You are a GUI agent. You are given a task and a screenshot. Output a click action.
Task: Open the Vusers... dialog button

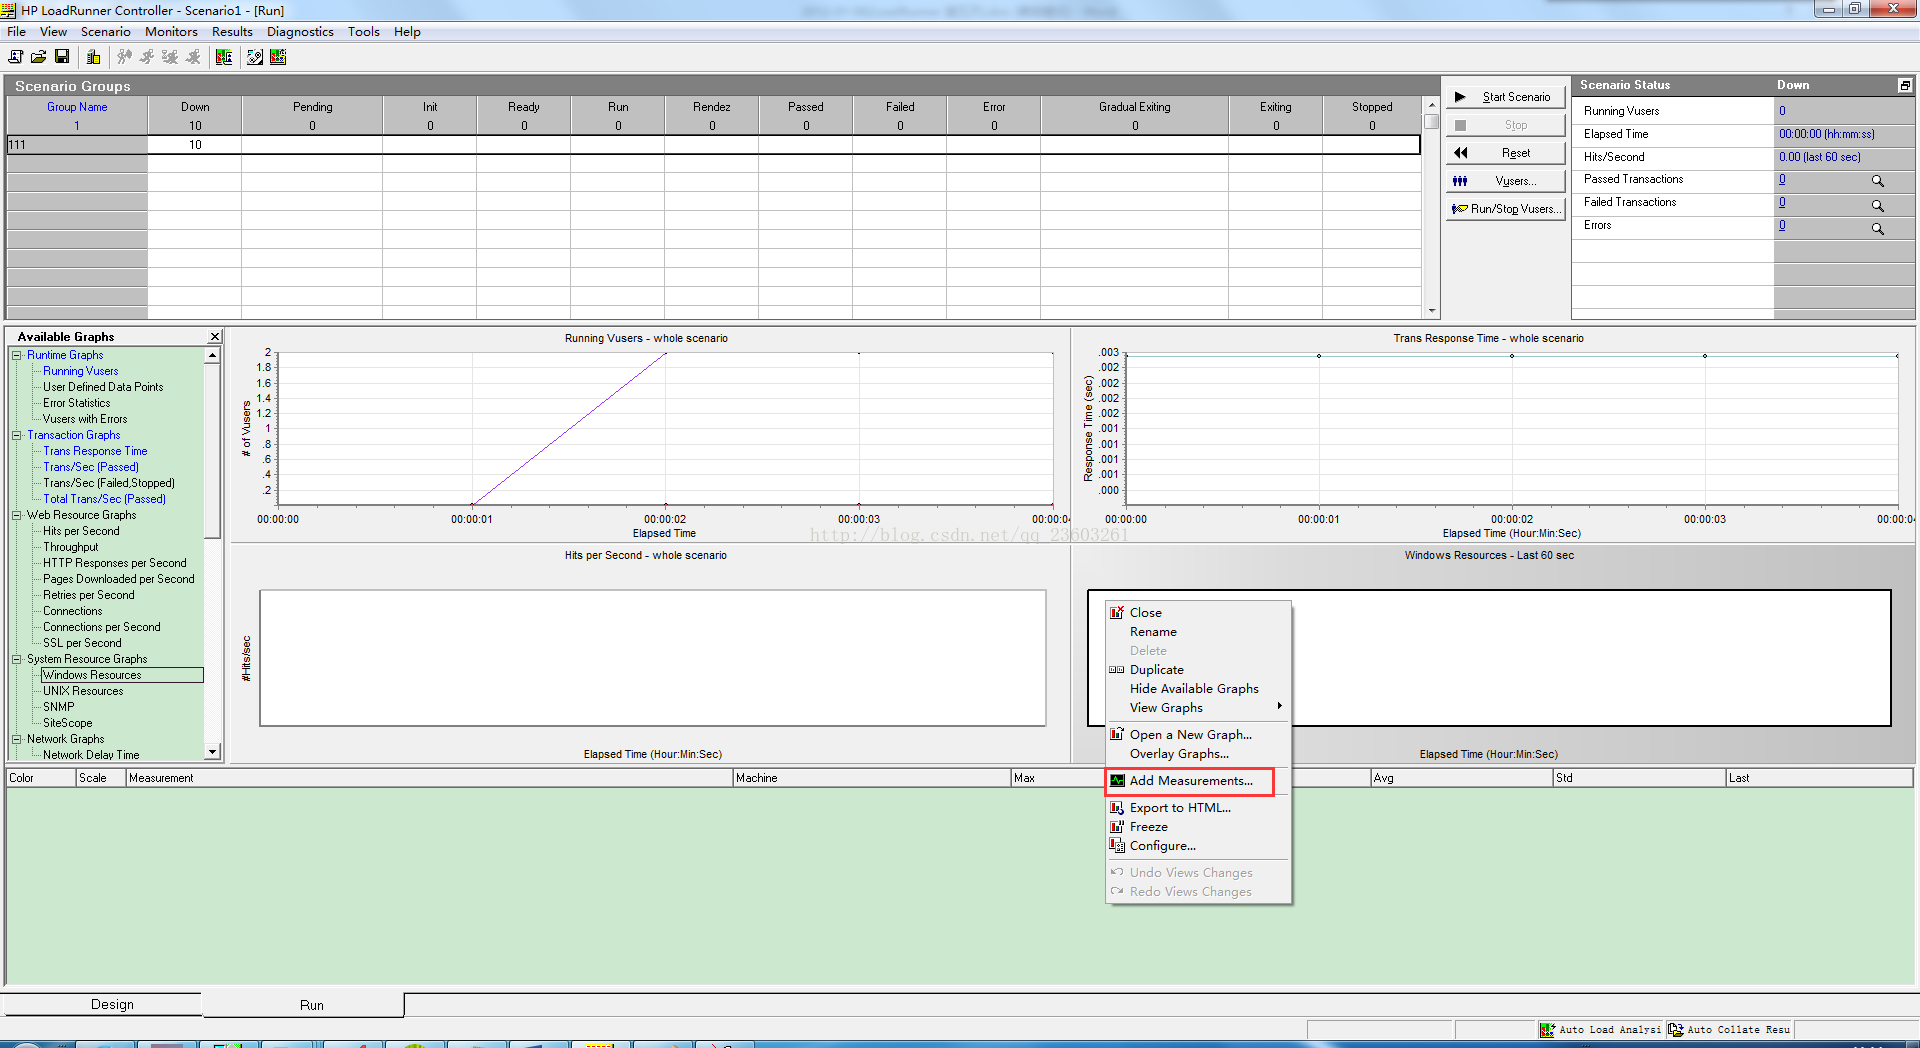[1506, 181]
